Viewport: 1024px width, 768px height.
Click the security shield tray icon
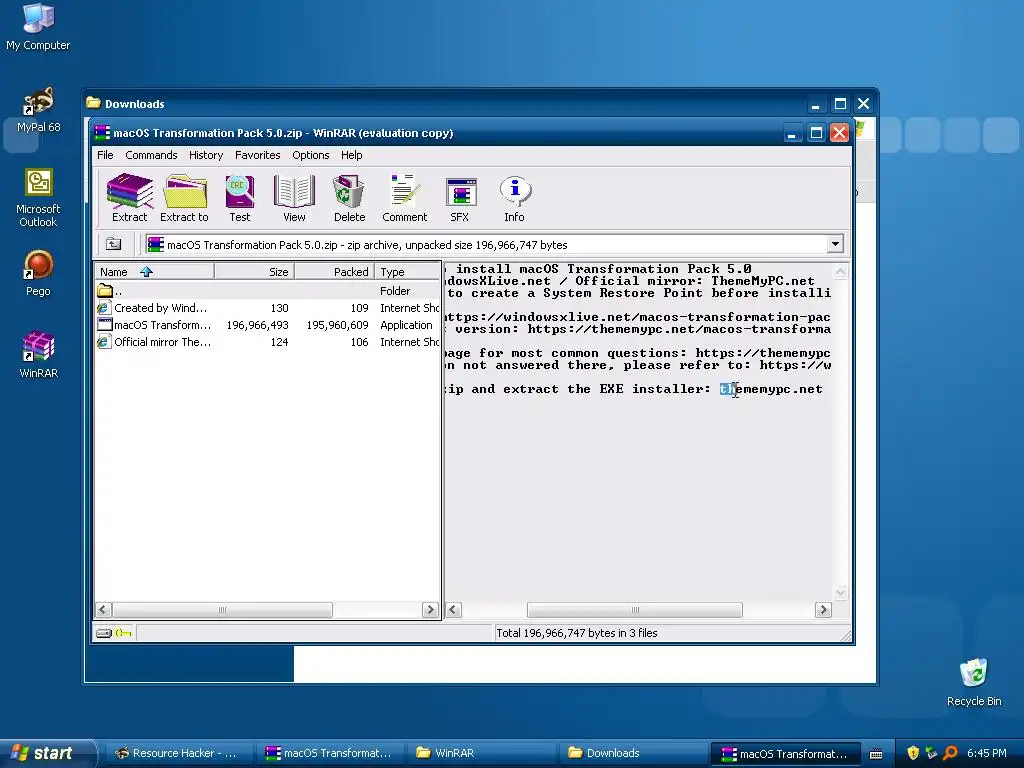[913, 753]
